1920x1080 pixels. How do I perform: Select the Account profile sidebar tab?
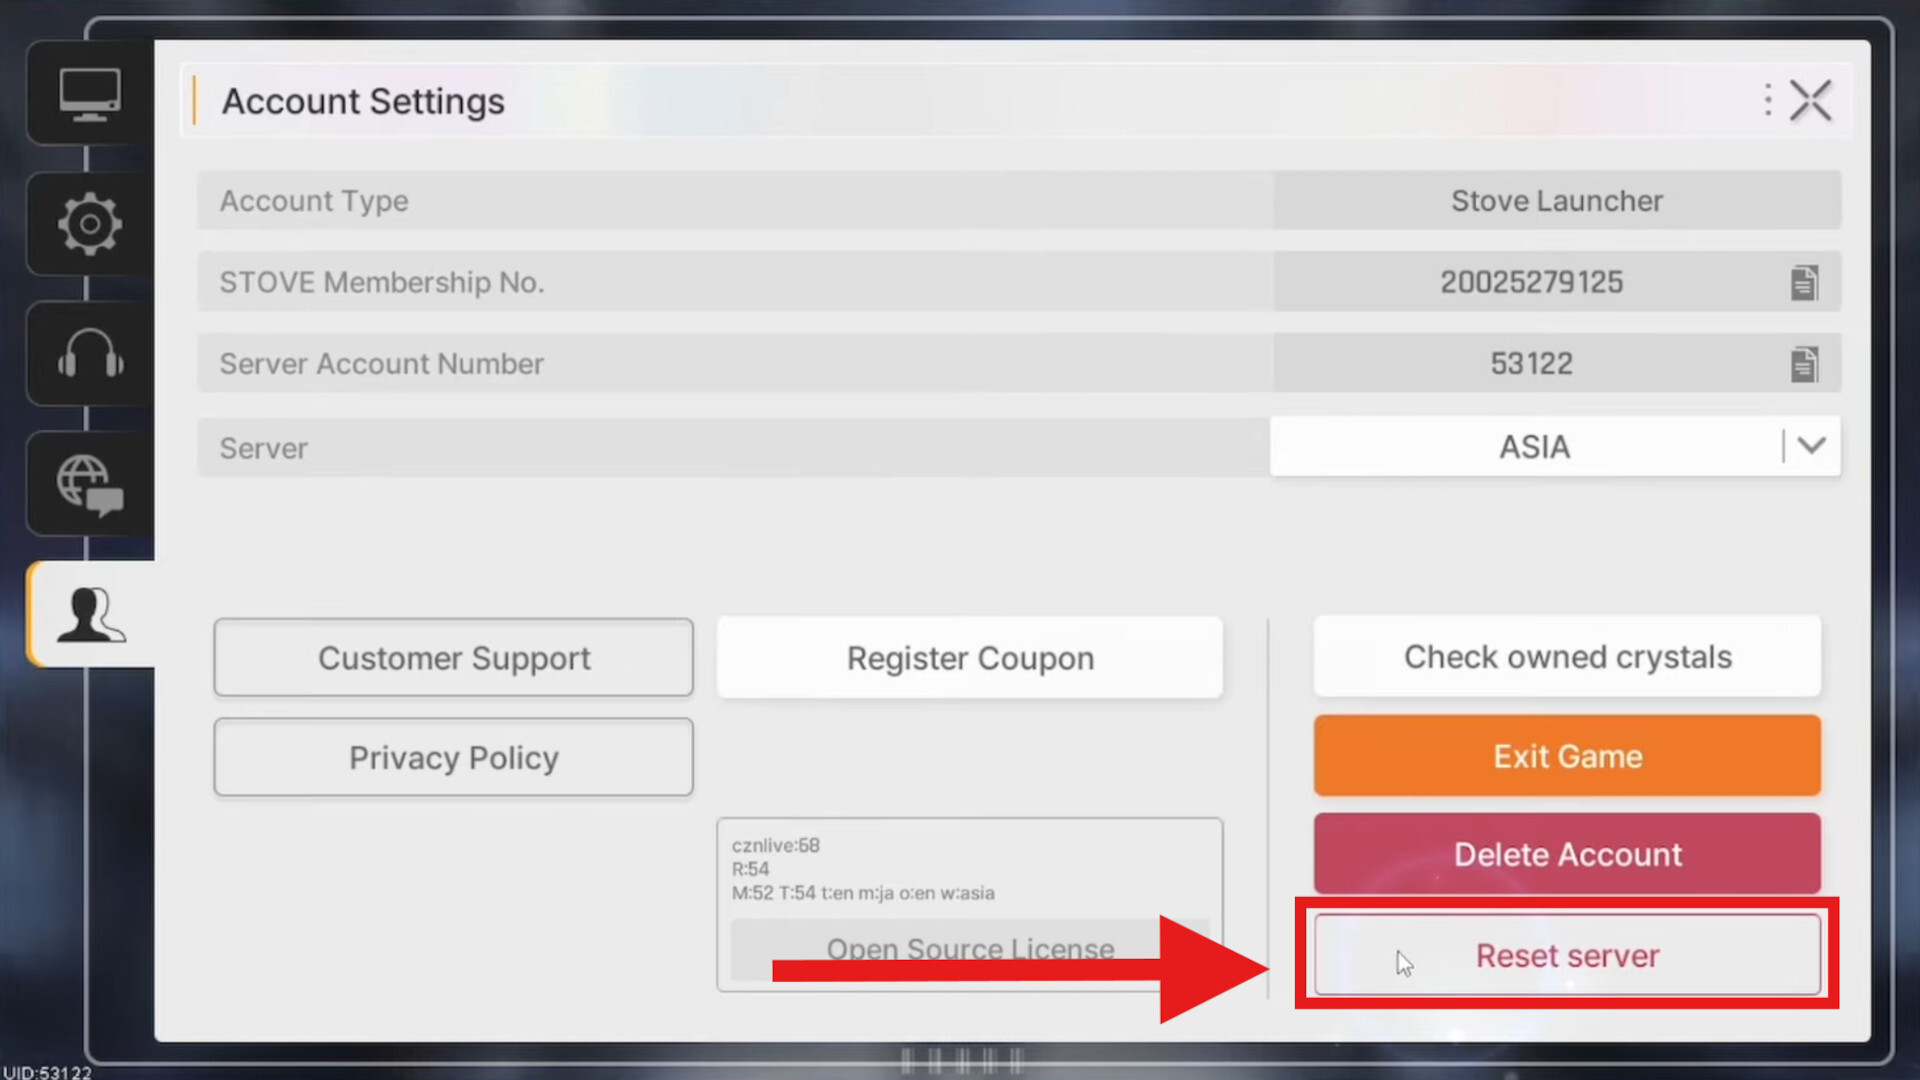(x=90, y=614)
